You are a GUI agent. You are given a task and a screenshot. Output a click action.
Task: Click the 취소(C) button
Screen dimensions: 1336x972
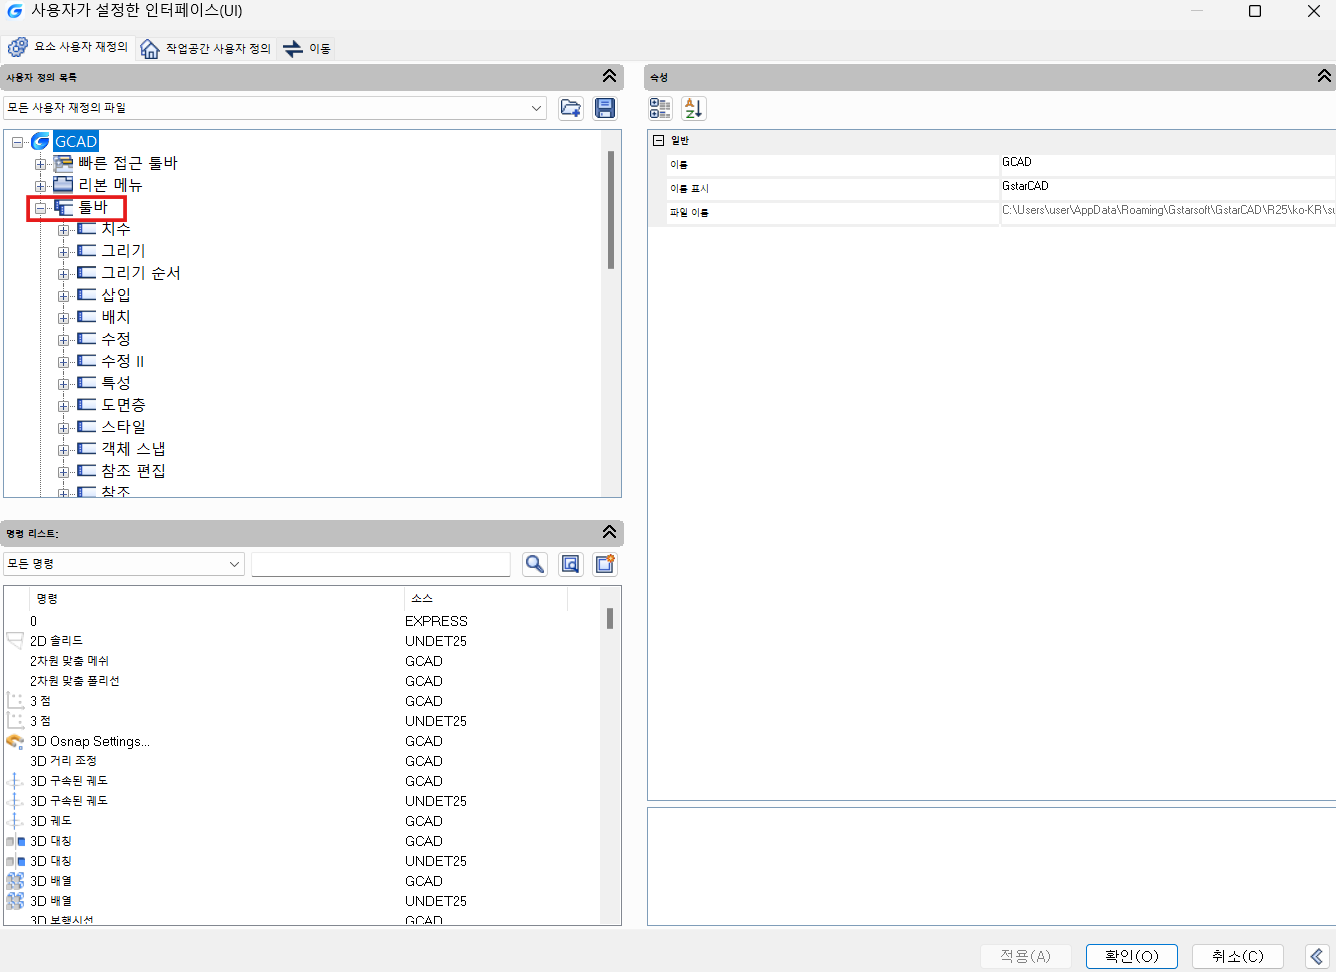(1238, 956)
